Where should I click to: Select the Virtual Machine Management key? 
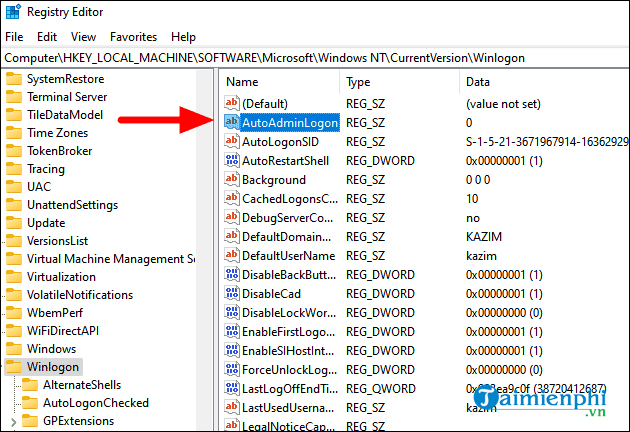pos(111,259)
